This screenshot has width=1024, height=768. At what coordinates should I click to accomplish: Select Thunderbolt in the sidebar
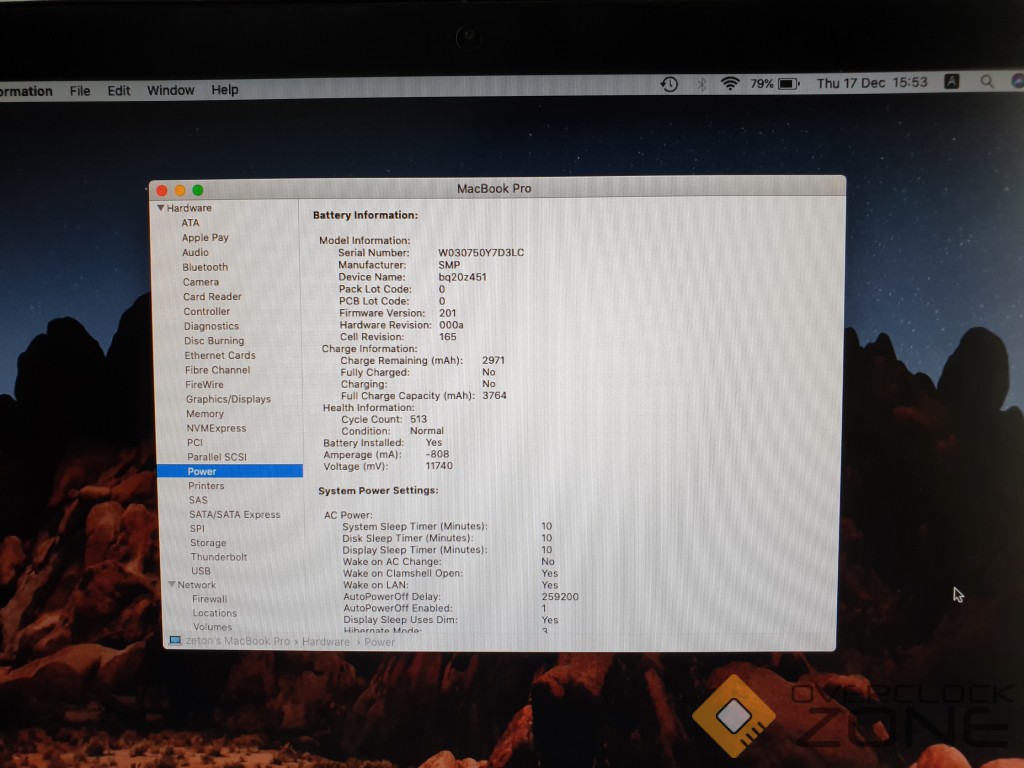tap(219, 557)
